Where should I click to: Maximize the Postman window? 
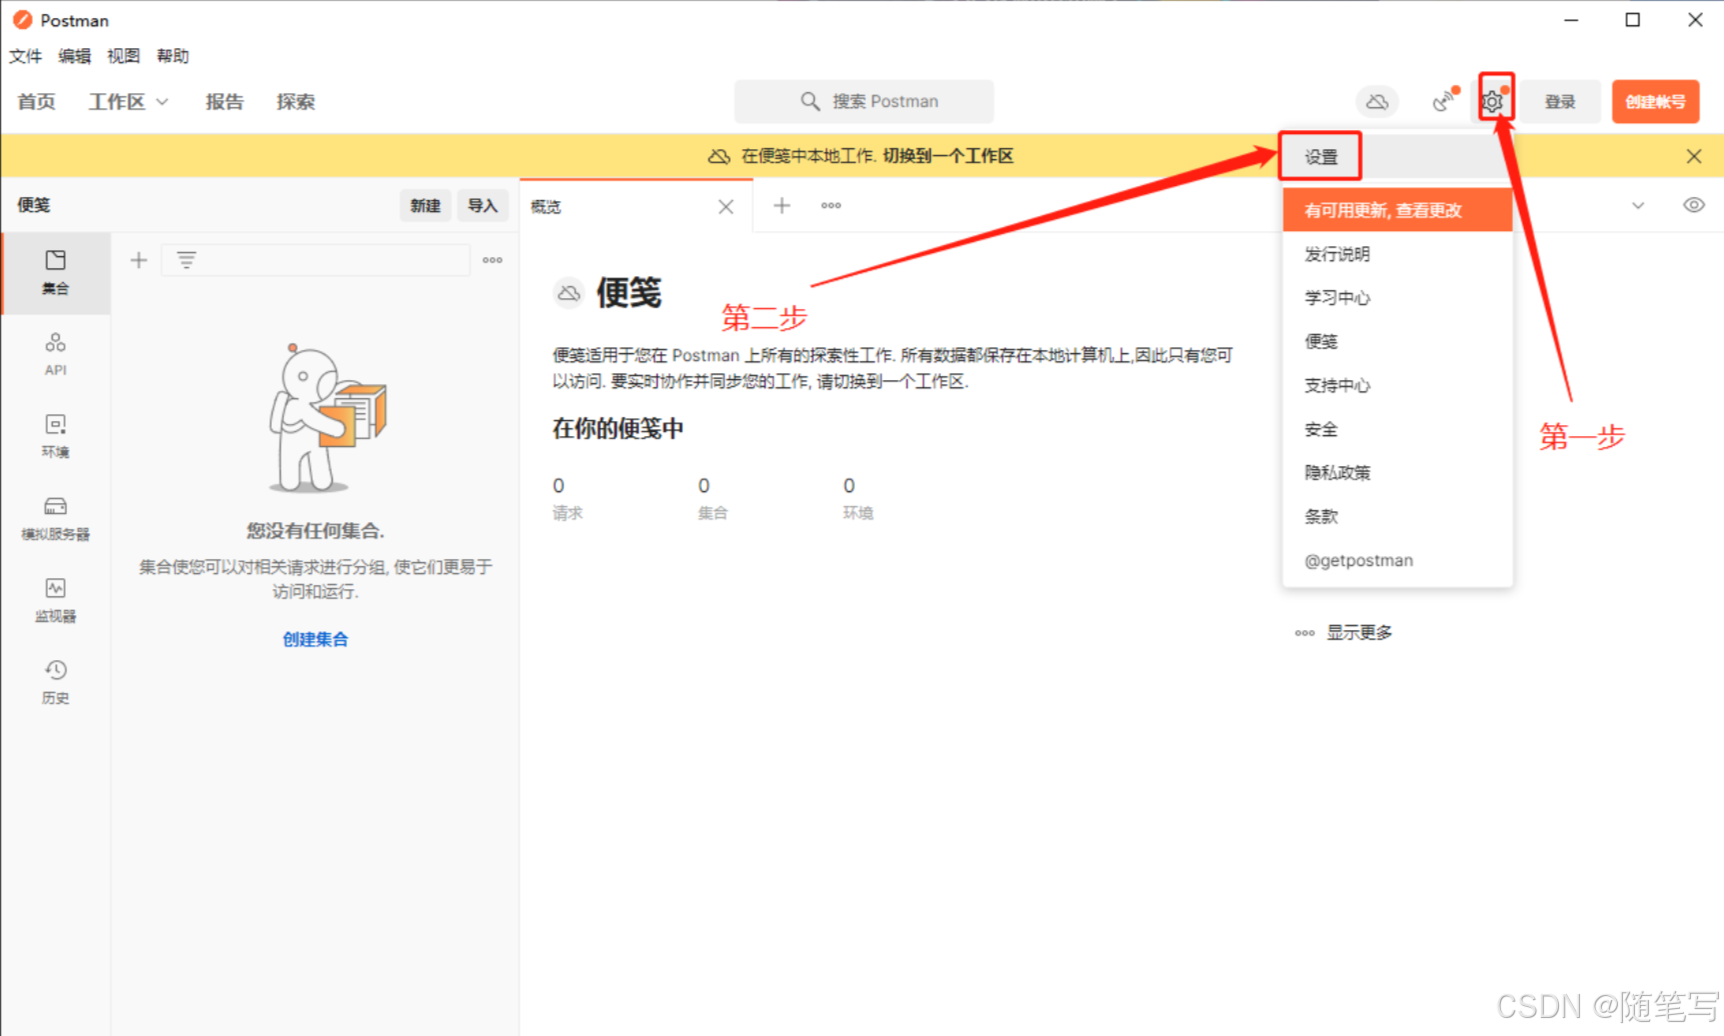[x=1633, y=20]
